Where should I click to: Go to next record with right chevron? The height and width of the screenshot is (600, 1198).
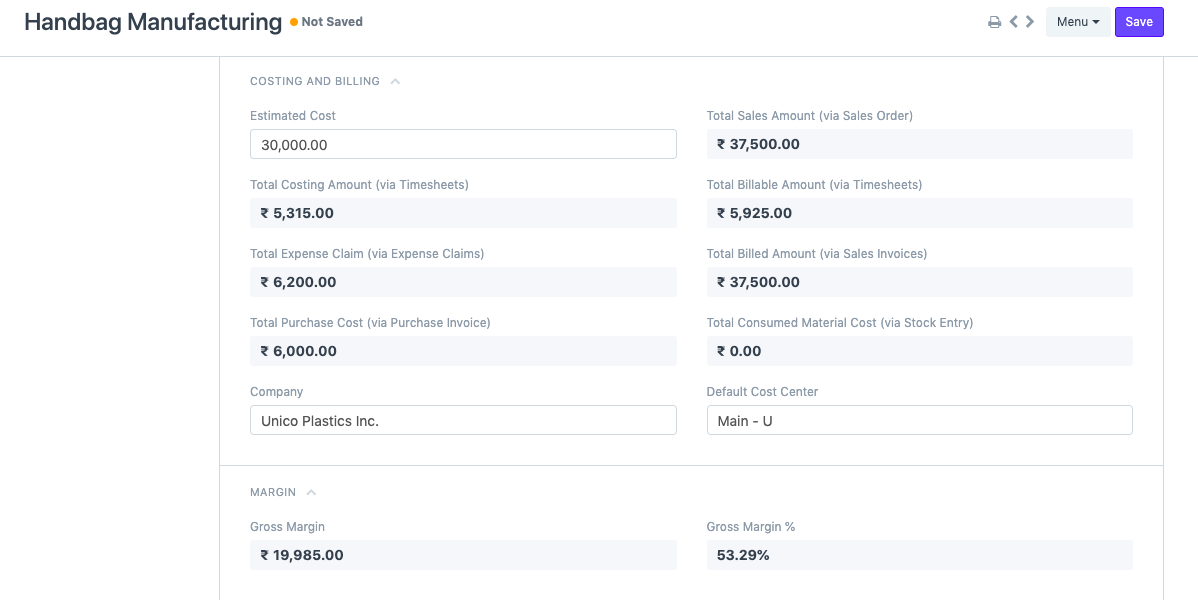(x=1030, y=21)
